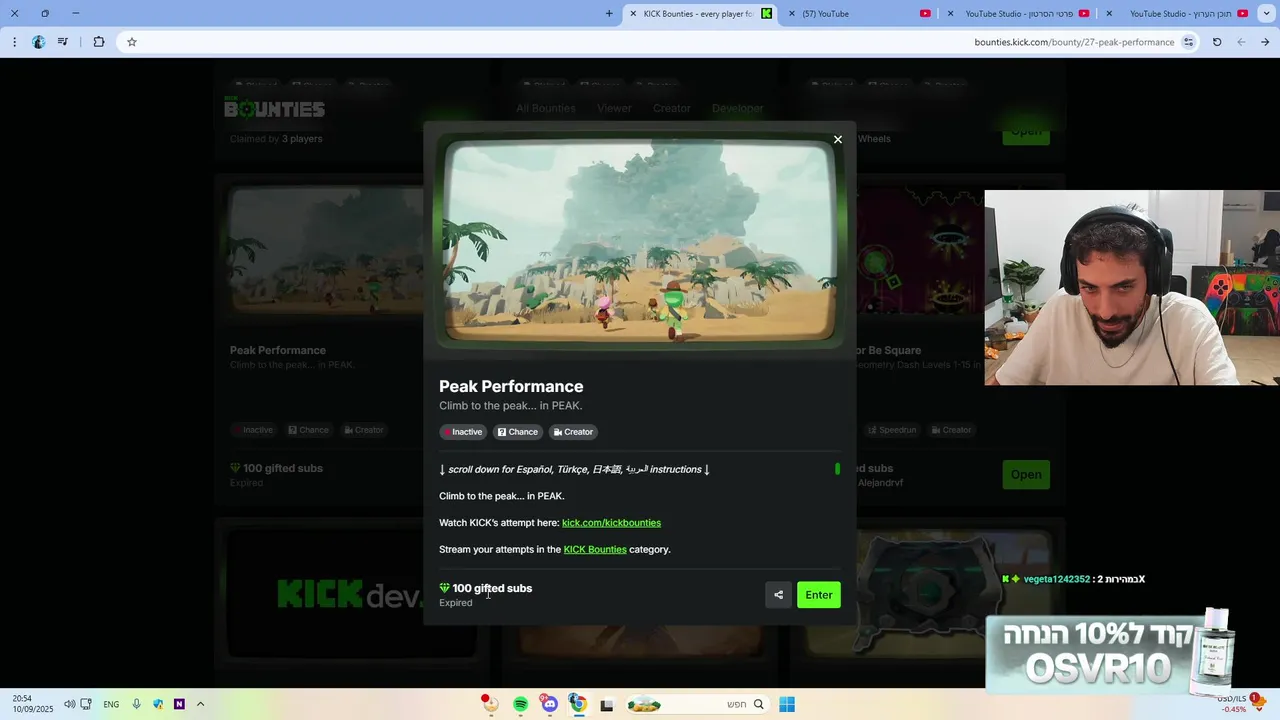
Task: Open the Discord taskbar icon
Action: click(x=549, y=704)
